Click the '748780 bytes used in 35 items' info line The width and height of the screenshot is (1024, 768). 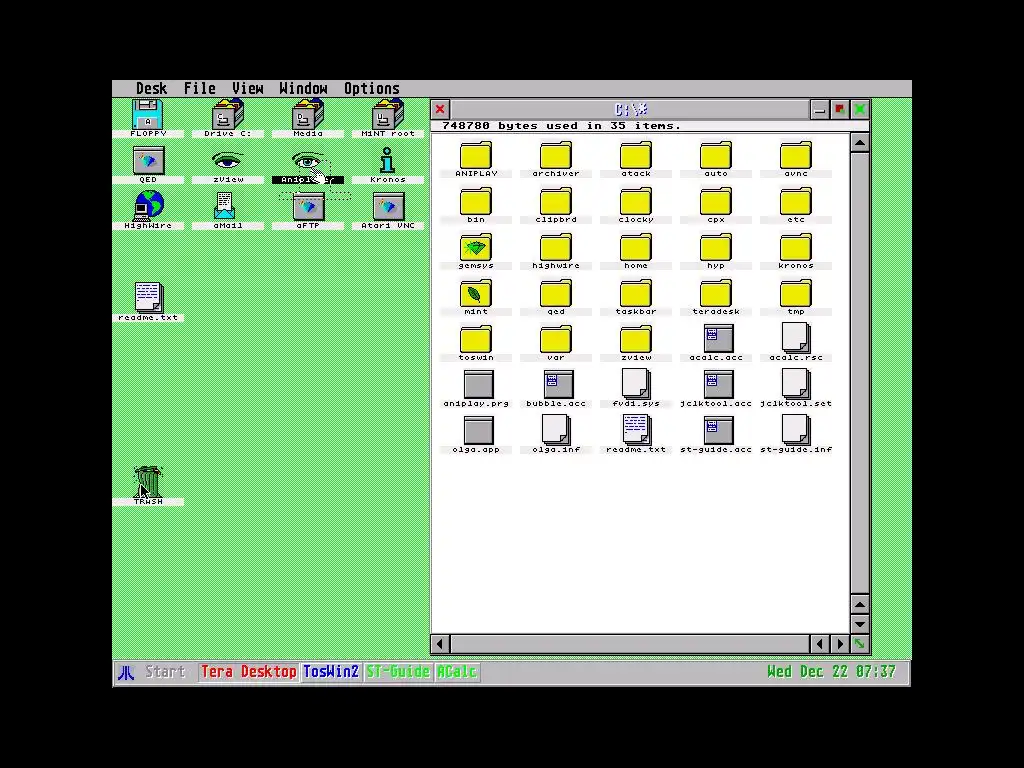coord(561,126)
